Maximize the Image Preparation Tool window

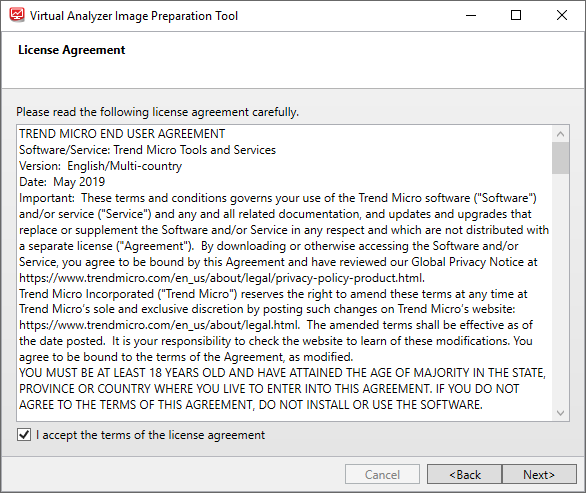point(516,15)
